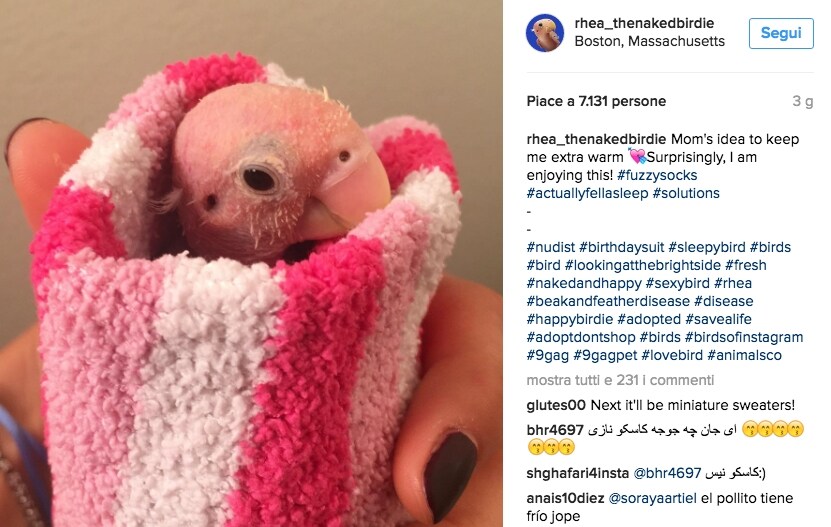Viewport: 831px width, 527px height.
Task: Open the #9gagpet hashtag
Action: coord(605,356)
